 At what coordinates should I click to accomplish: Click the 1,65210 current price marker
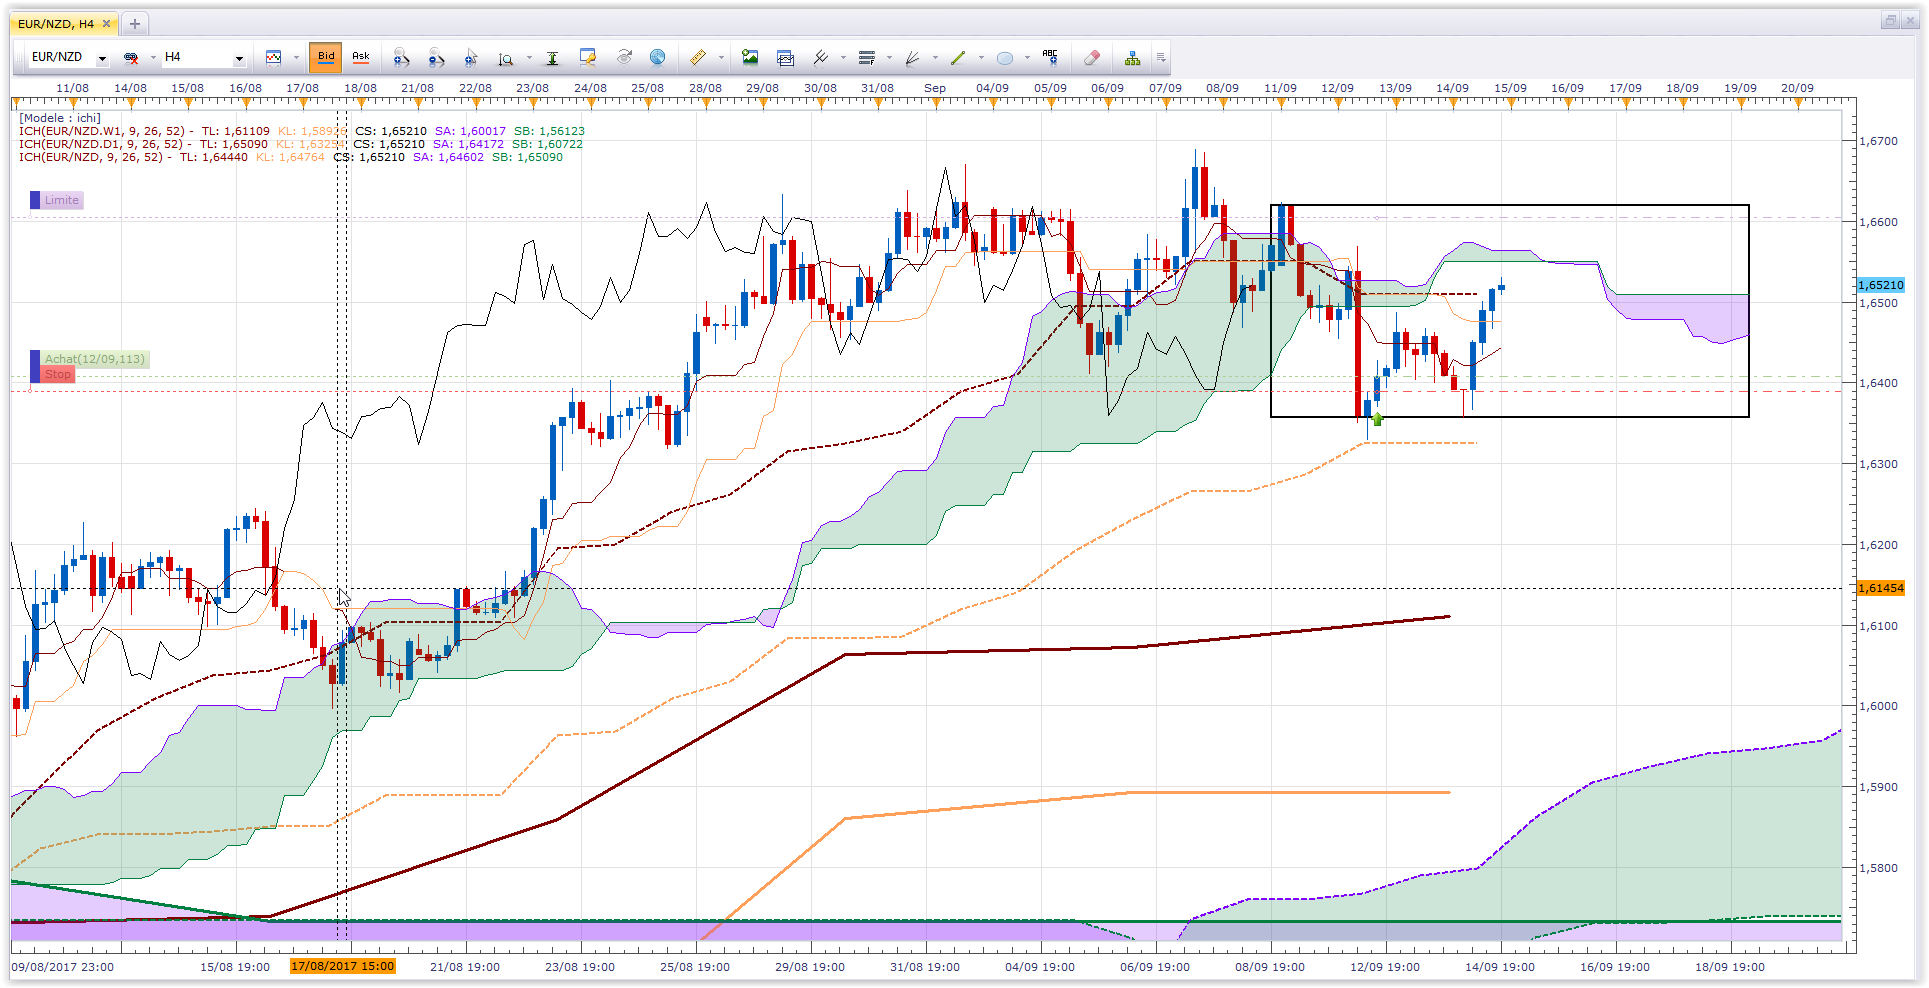pos(1880,285)
